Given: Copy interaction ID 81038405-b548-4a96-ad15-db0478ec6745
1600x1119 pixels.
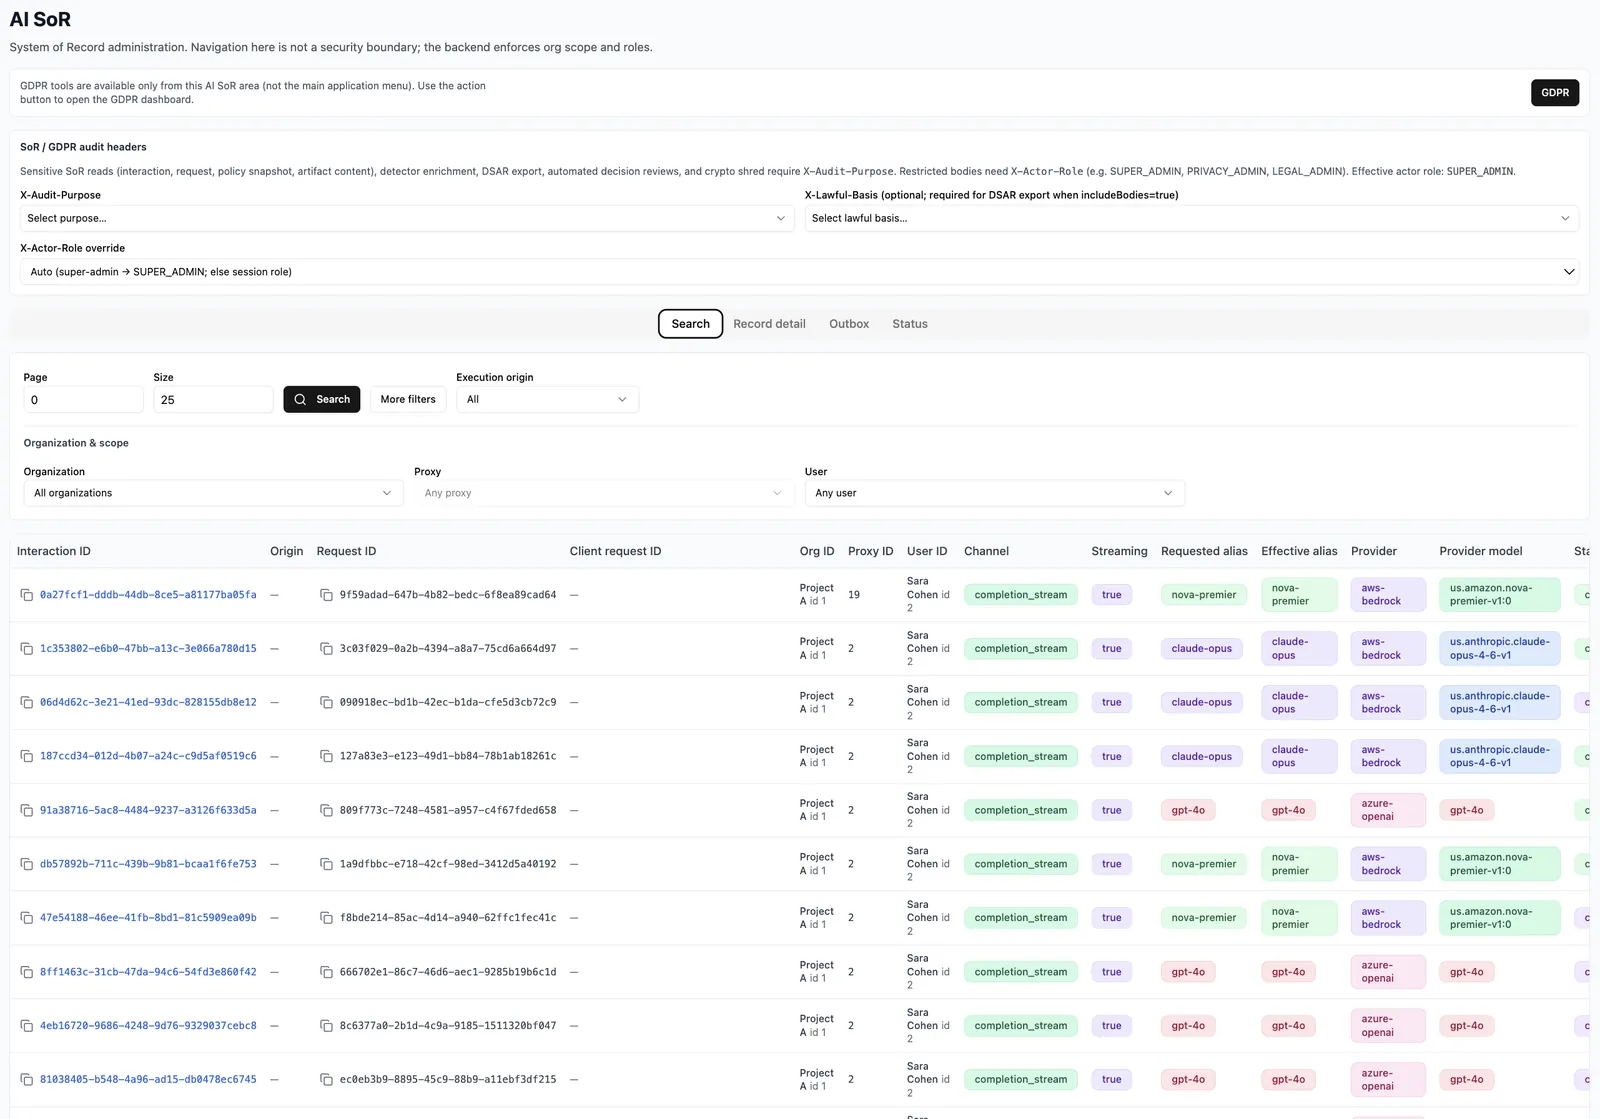Looking at the screenshot, I should (x=27, y=1080).
